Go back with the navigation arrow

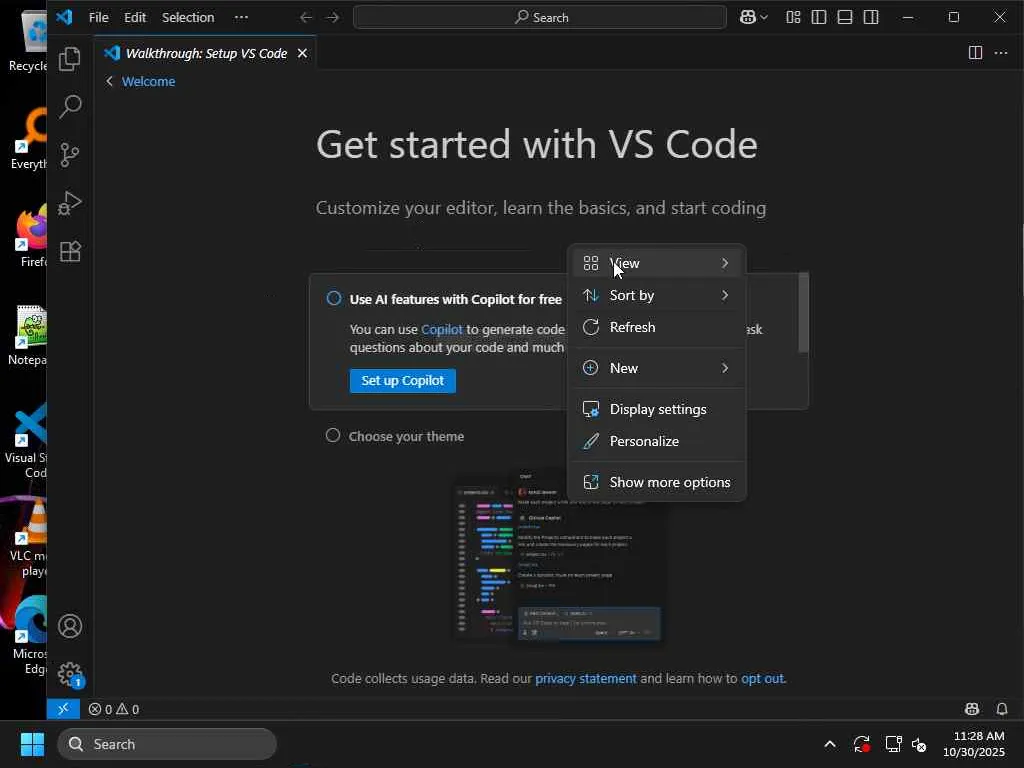coord(306,18)
